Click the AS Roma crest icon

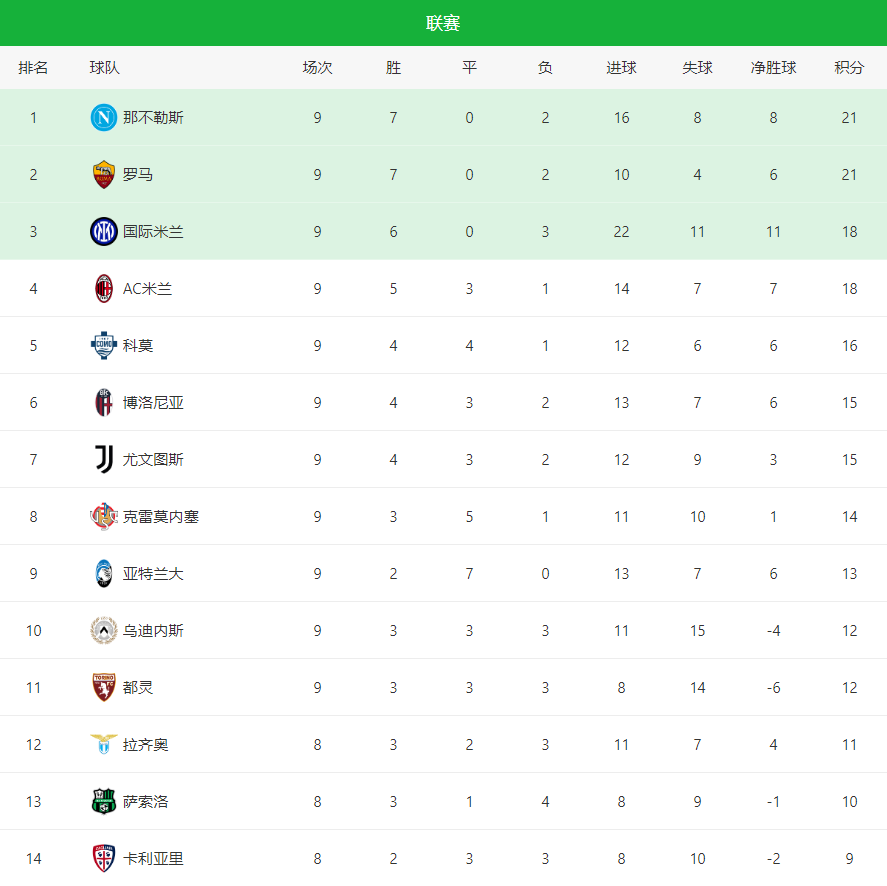pyautogui.click(x=104, y=175)
